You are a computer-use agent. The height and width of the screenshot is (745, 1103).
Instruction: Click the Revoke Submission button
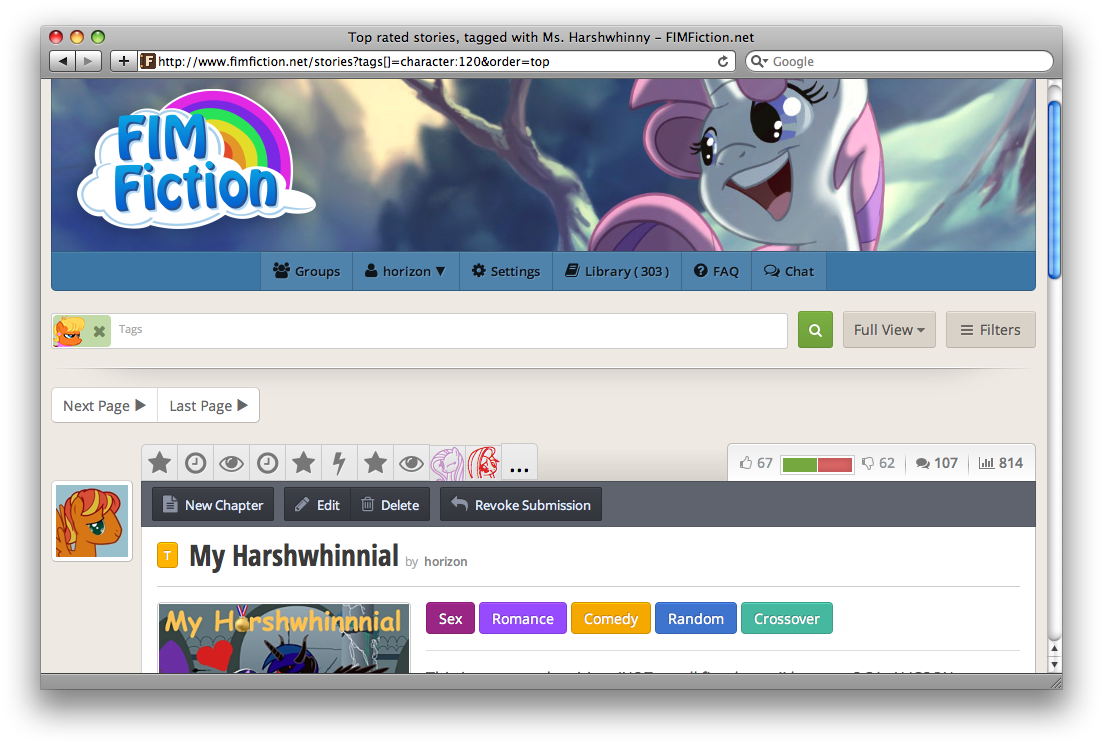pyautogui.click(x=521, y=505)
